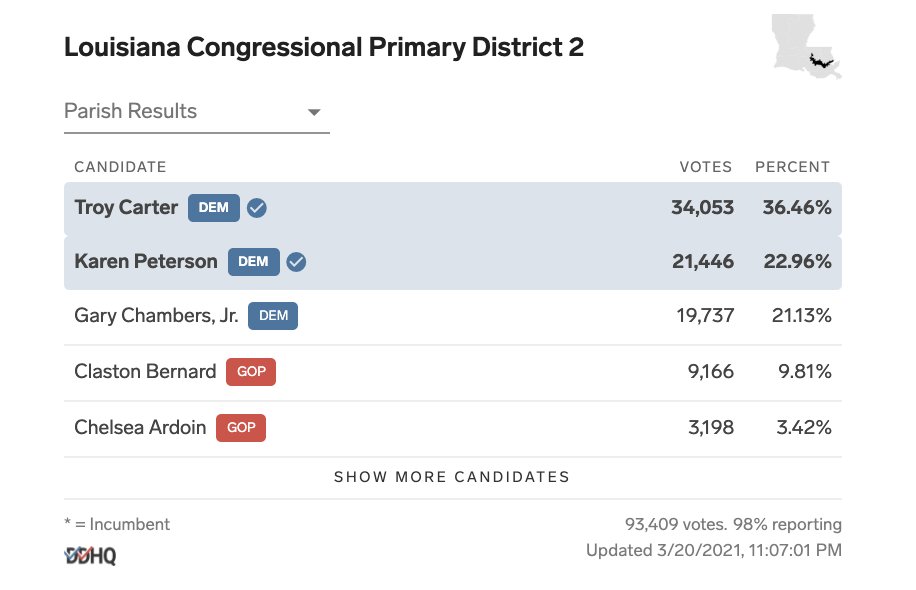The image size is (916, 590).
Task: Click the VOTES column header
Action: coord(706,167)
